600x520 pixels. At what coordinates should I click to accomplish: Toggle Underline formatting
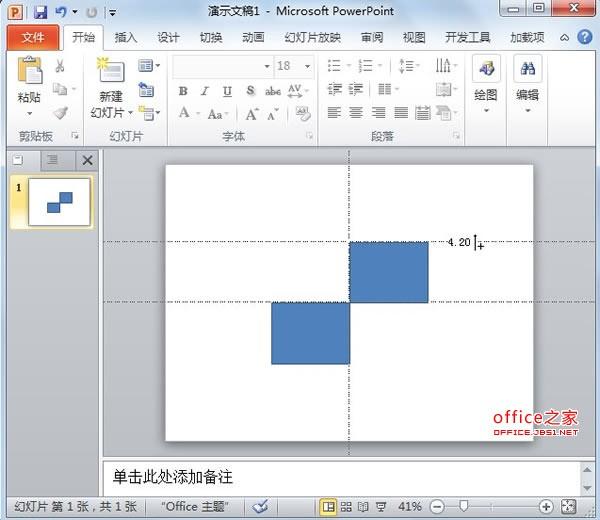[227, 91]
